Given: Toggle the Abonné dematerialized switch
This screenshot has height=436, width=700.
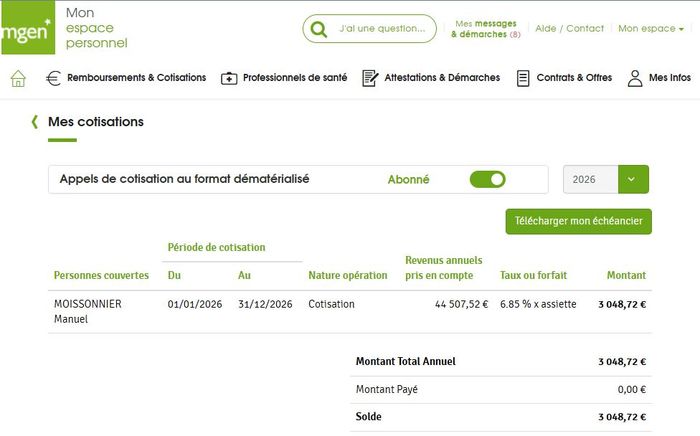Looking at the screenshot, I should coord(488,180).
